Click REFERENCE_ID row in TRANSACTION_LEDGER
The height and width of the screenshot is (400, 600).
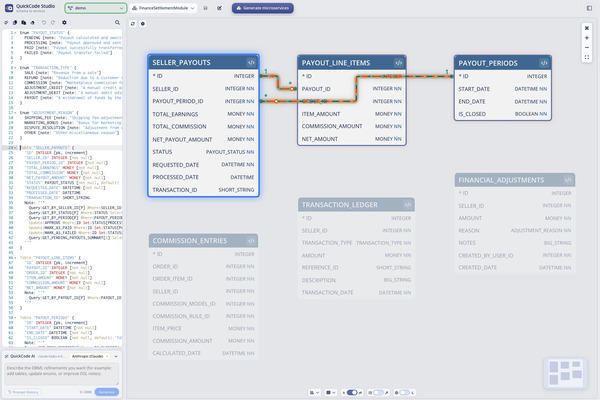(356, 268)
